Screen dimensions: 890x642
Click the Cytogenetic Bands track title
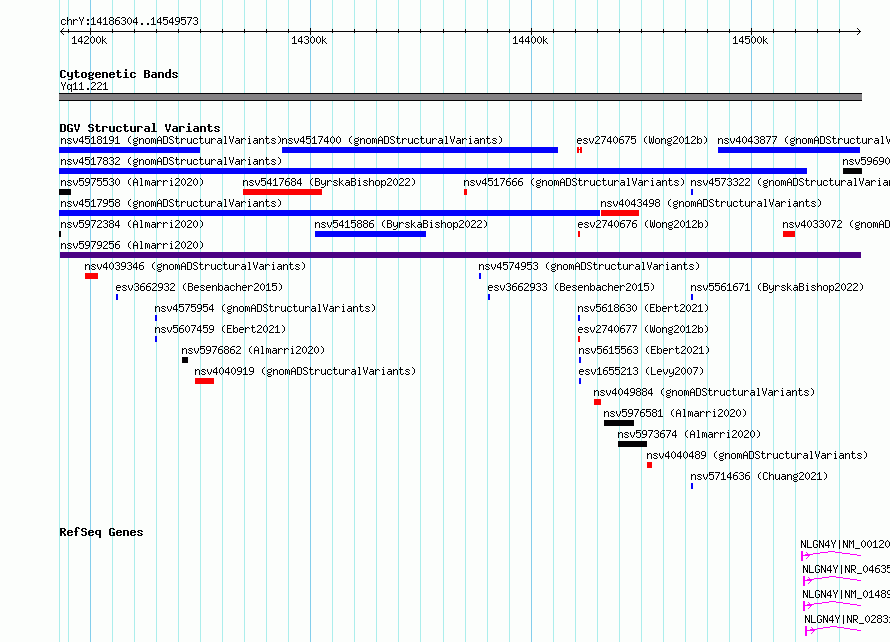pyautogui.click(x=119, y=74)
